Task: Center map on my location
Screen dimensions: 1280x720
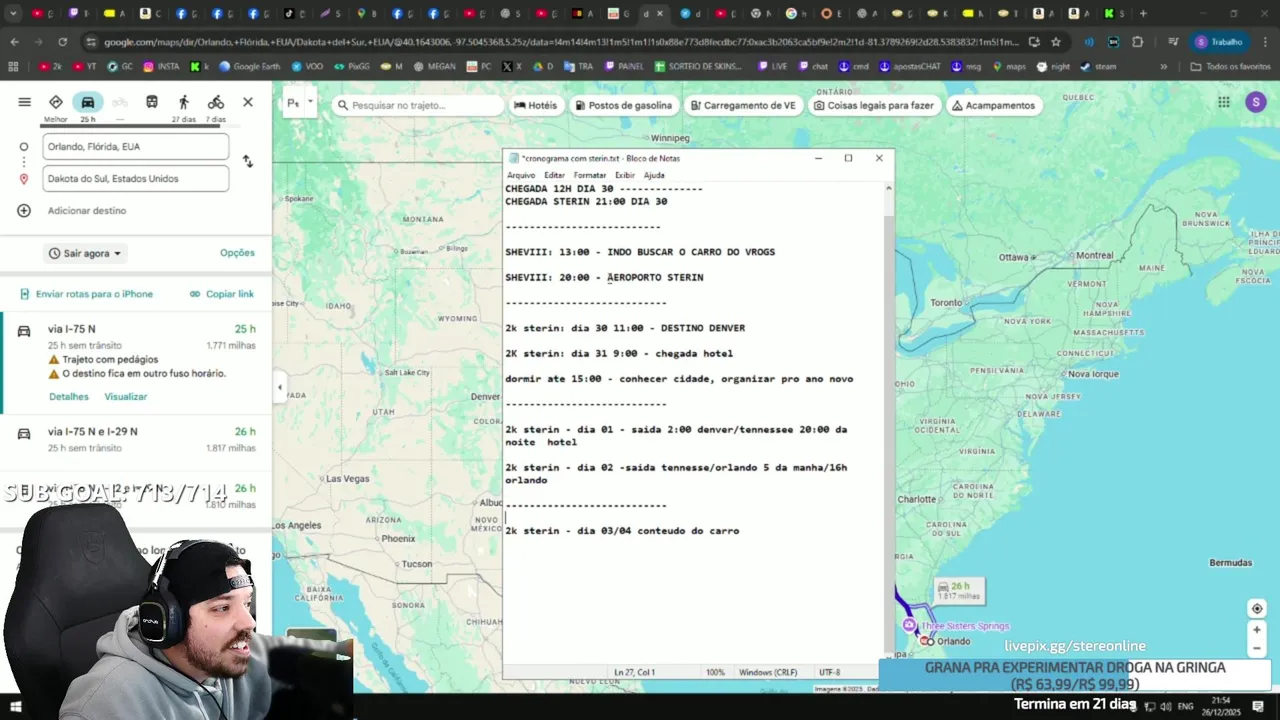Action: (x=1257, y=609)
